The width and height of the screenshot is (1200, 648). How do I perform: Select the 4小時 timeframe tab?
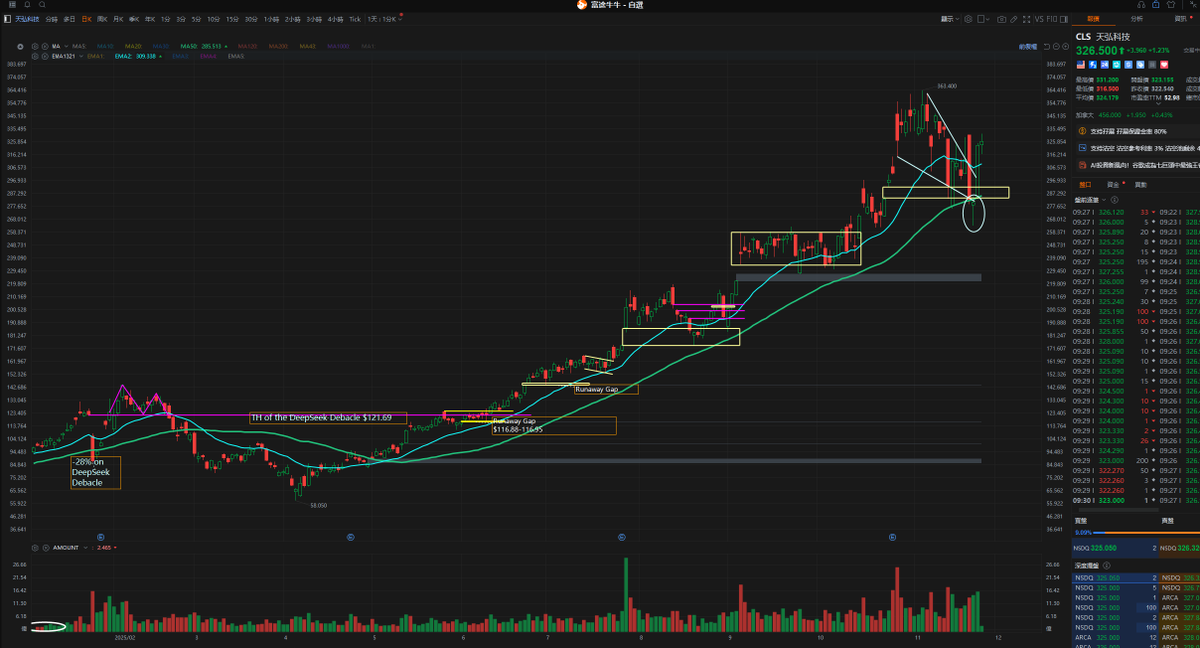tap(335, 19)
